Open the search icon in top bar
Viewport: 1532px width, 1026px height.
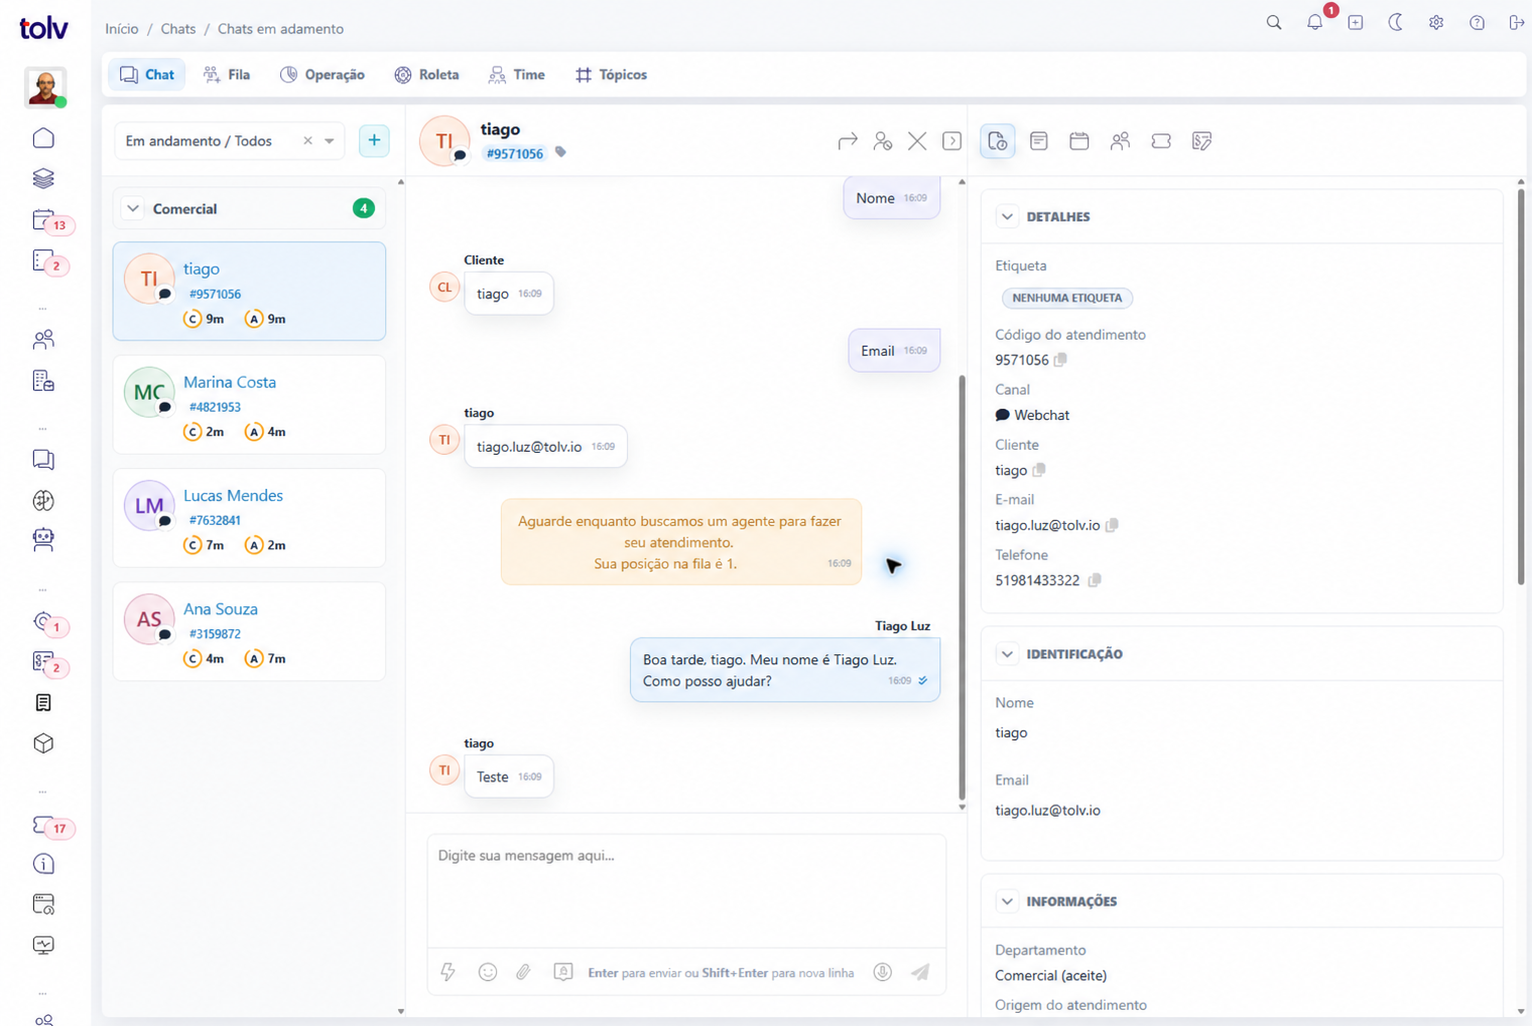pos(1273,22)
